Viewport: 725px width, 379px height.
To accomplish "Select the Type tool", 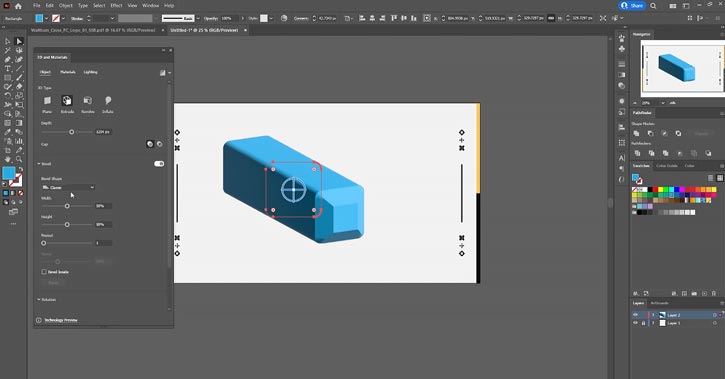I will pos(8,68).
